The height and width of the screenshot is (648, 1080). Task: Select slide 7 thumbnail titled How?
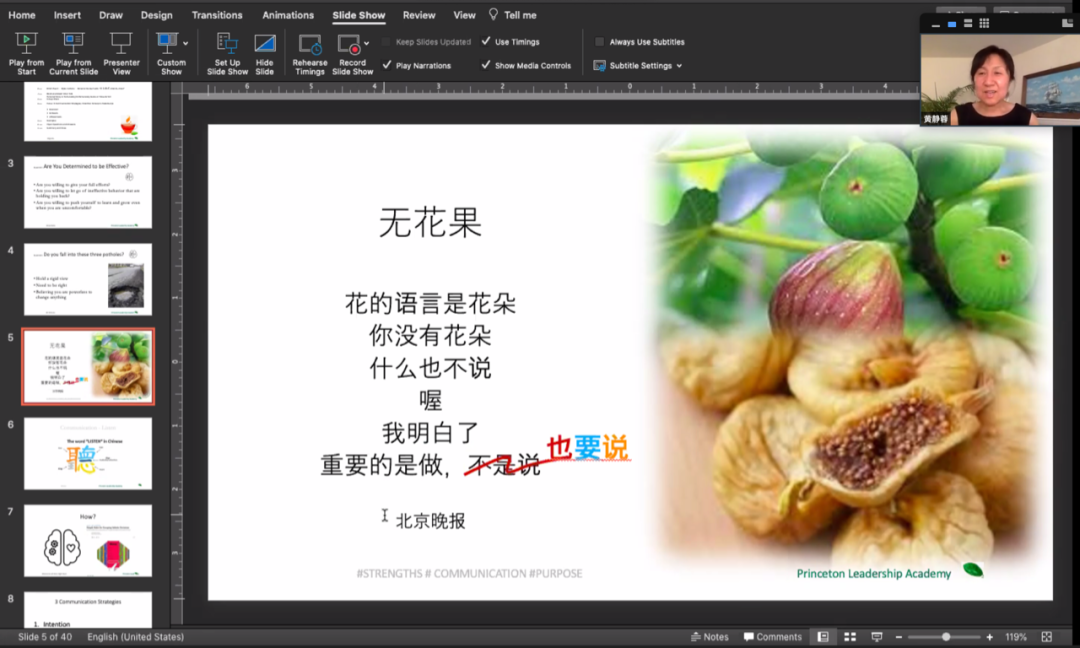click(x=88, y=541)
